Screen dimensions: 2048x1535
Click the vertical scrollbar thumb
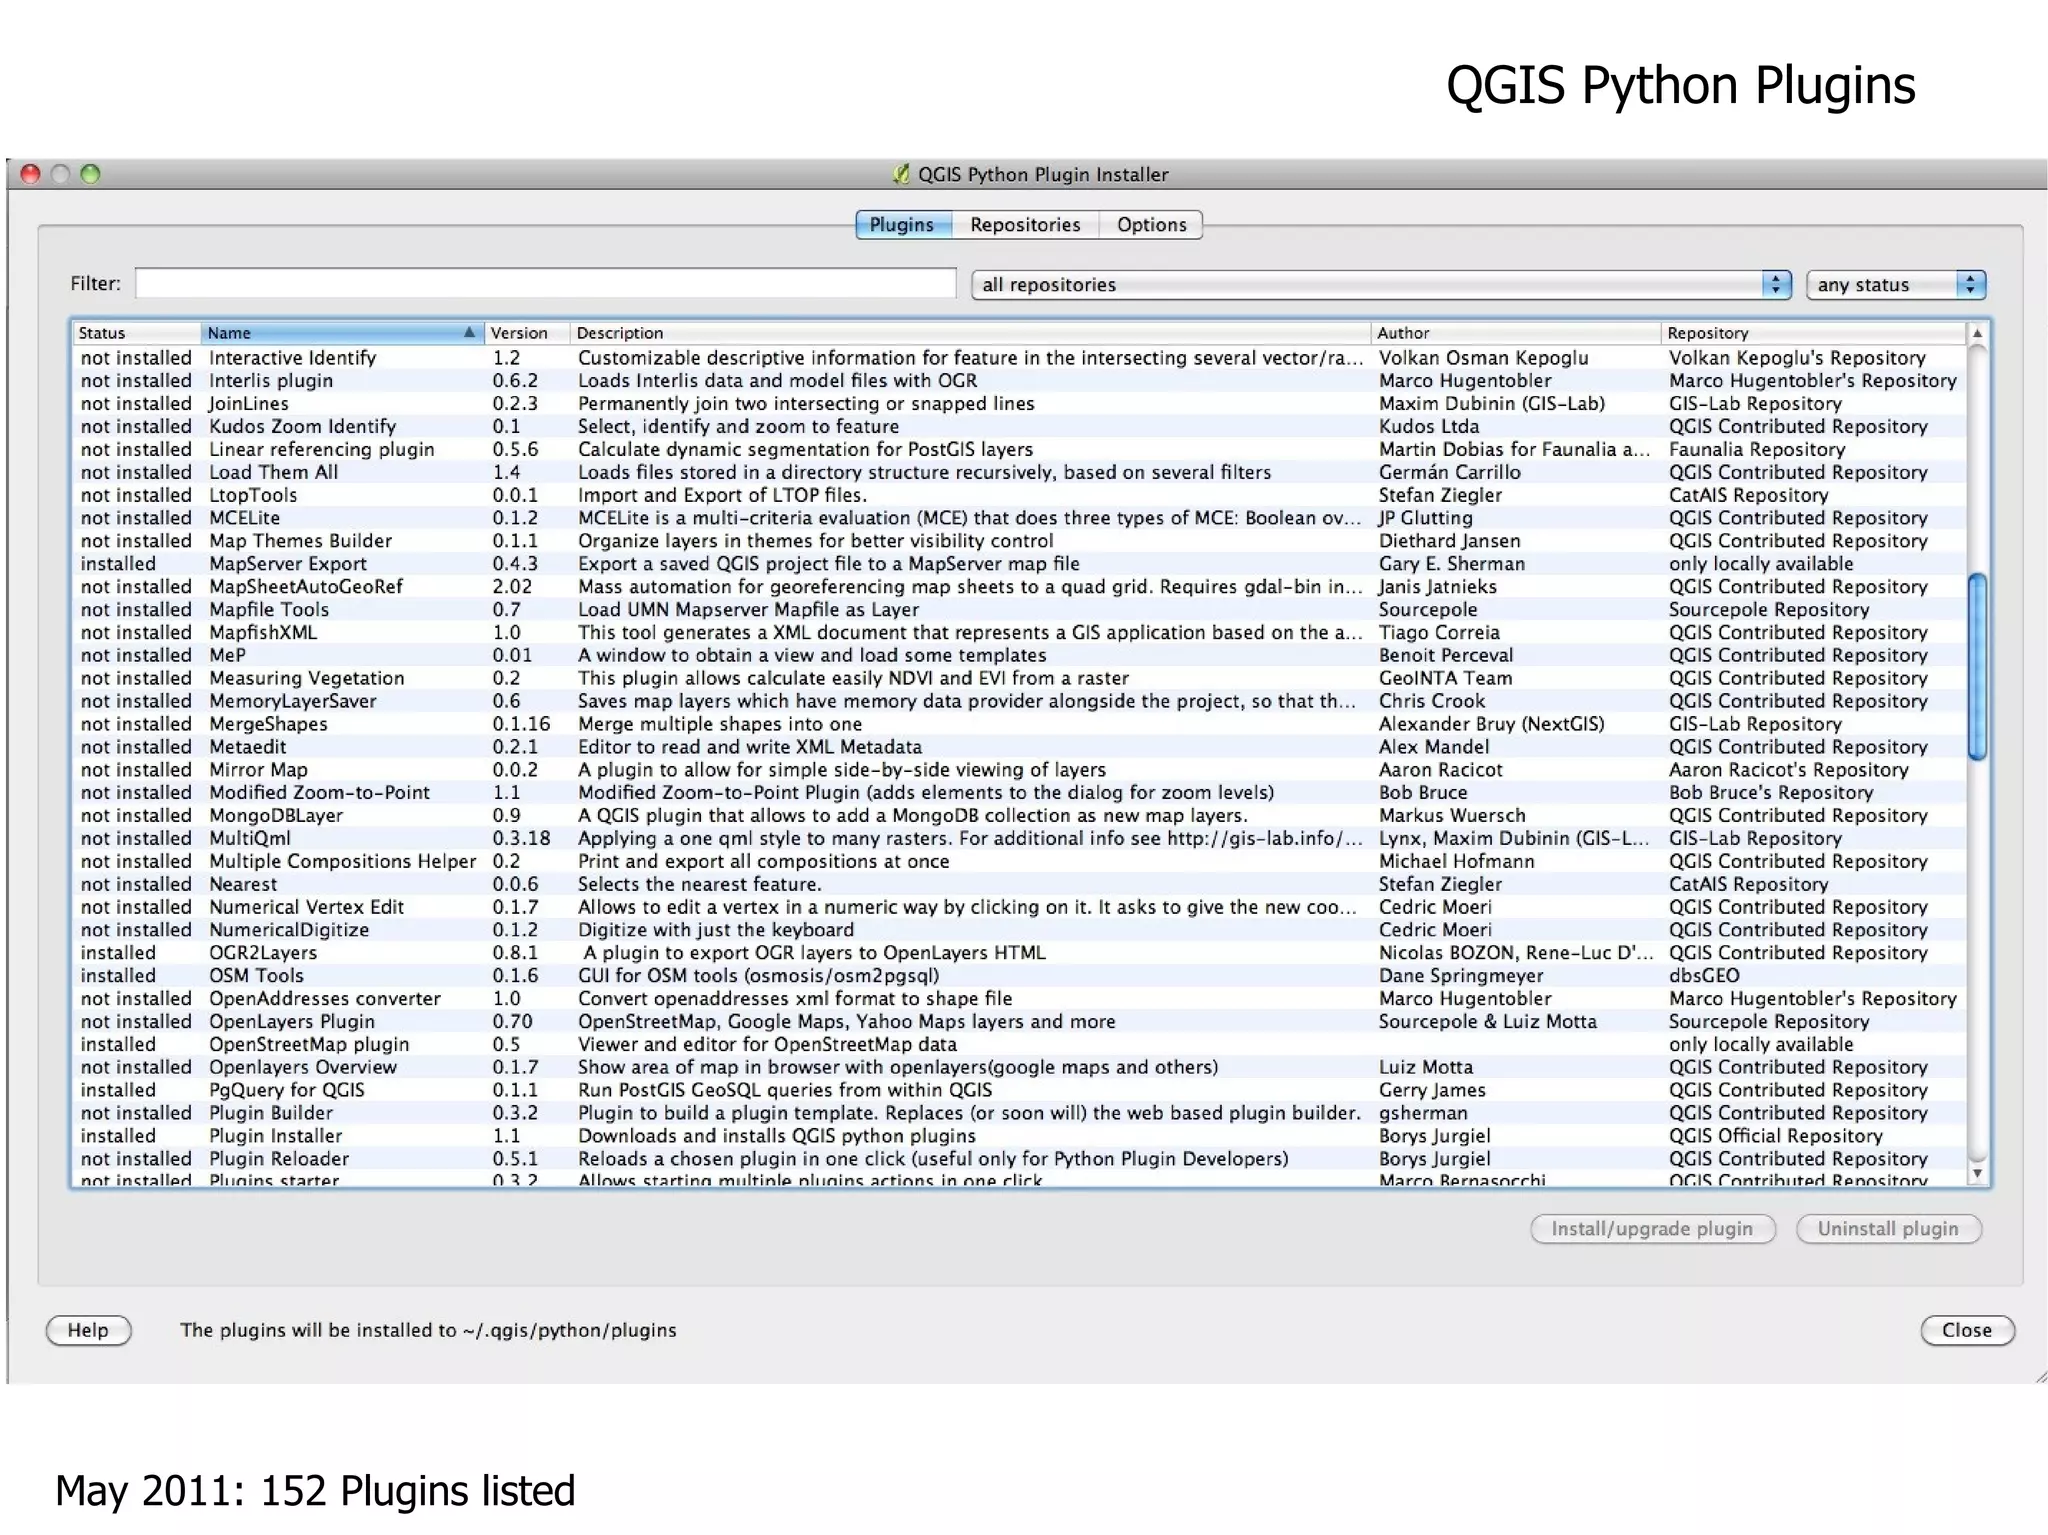point(1977,667)
